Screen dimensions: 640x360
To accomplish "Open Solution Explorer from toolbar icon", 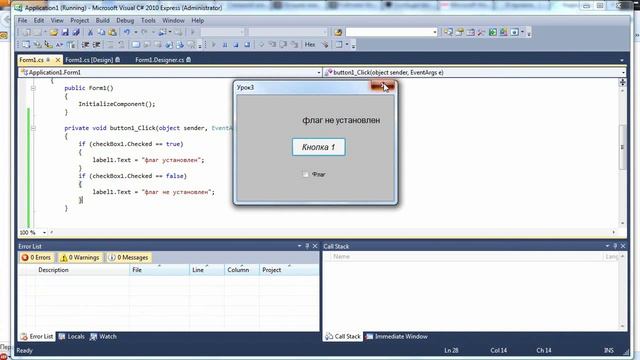I will pyautogui.click(x=449, y=32).
